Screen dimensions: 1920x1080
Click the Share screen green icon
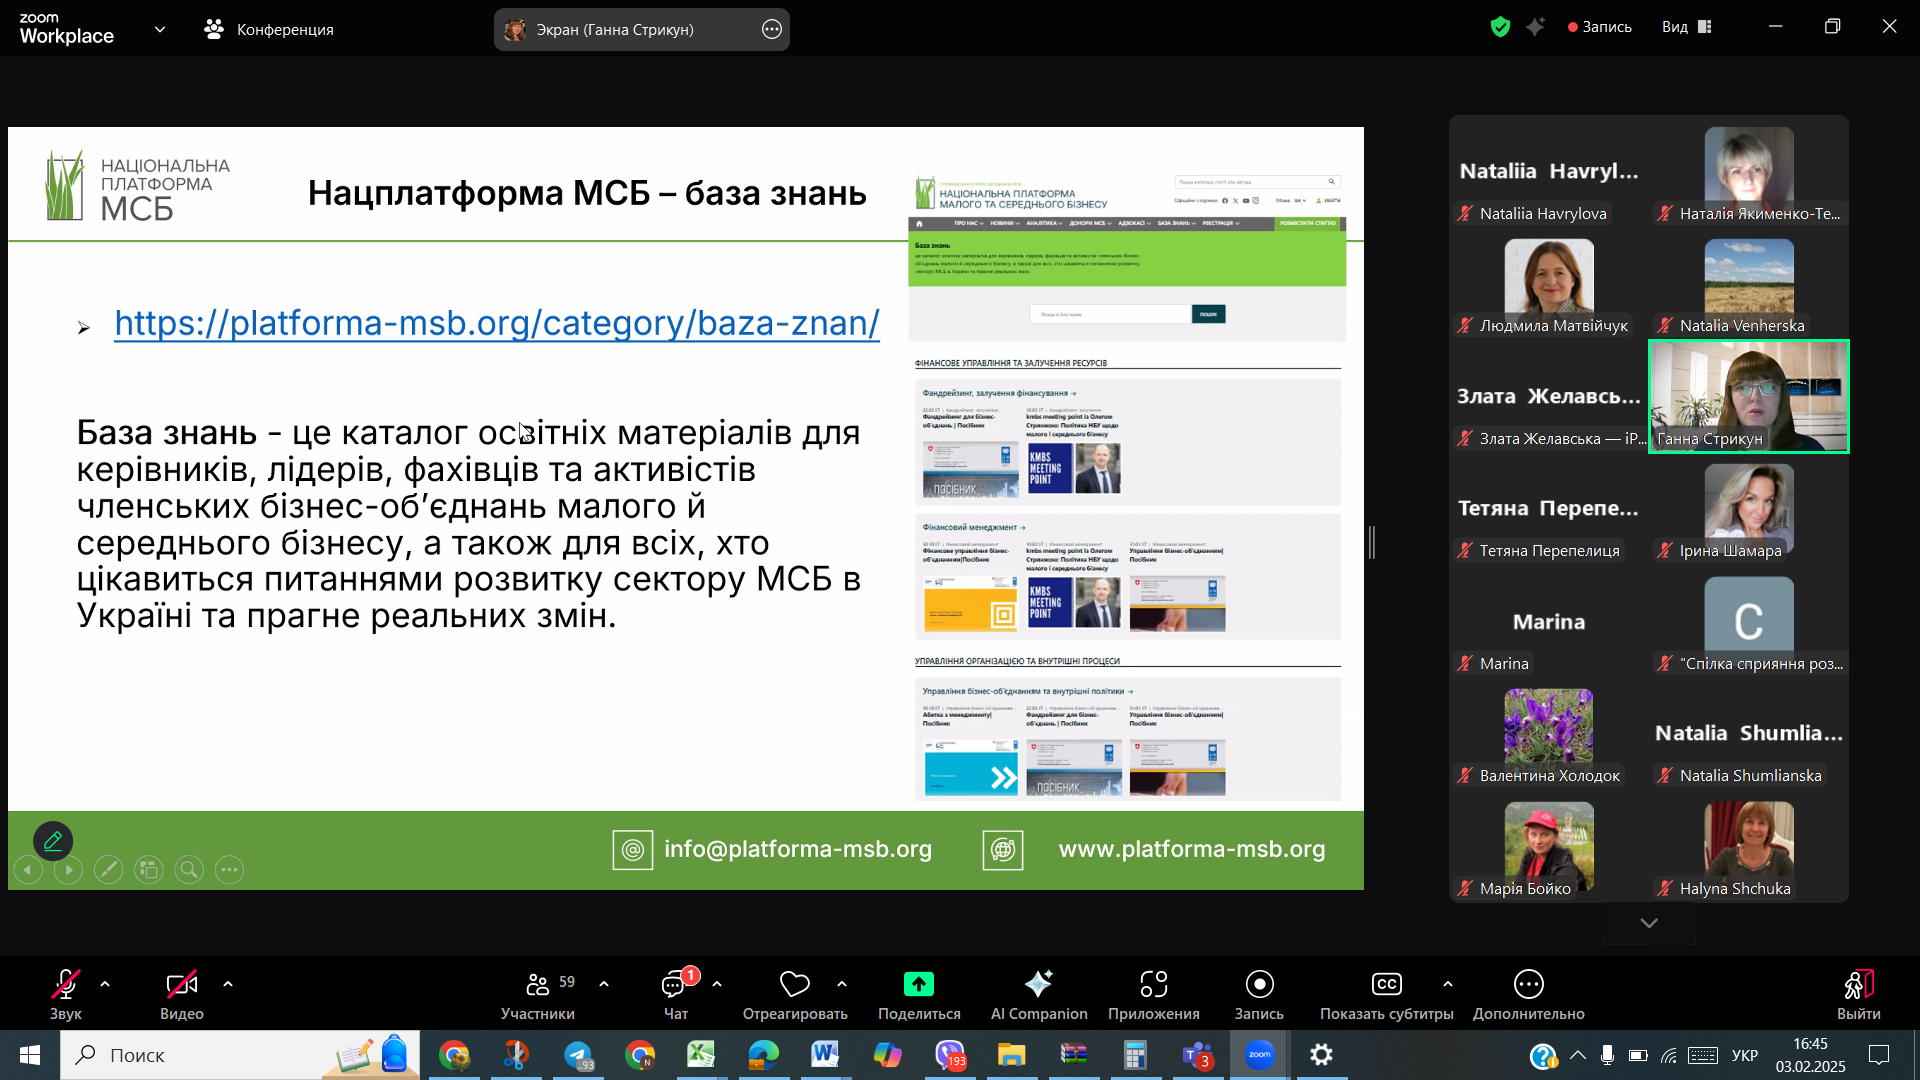pos(918,985)
